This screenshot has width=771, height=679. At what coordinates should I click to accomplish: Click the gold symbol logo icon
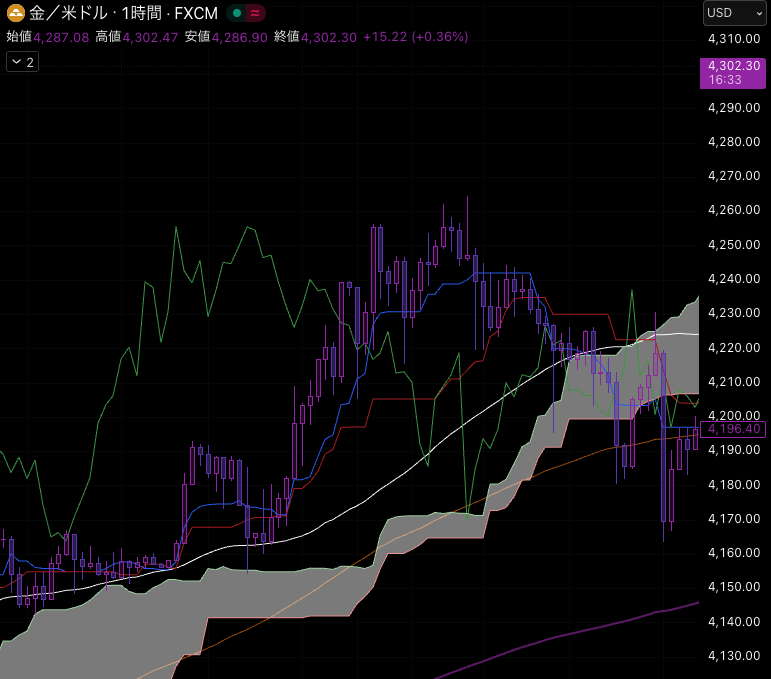pyautogui.click(x=16, y=13)
